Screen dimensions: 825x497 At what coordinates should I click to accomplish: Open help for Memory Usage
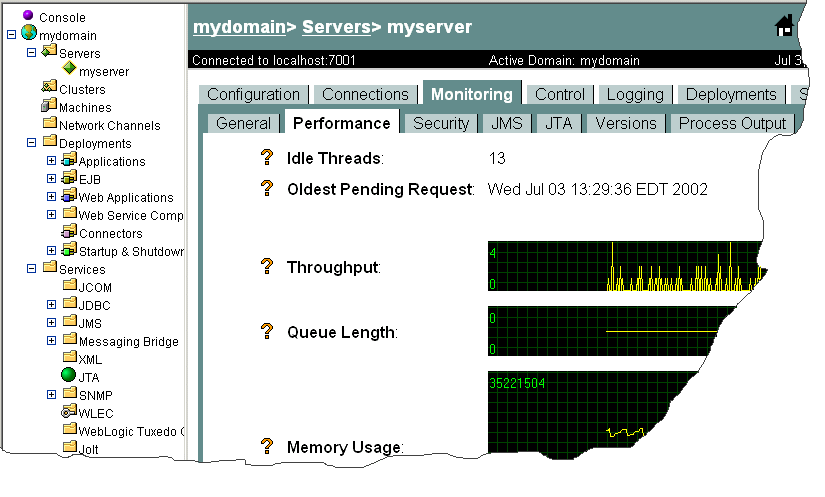tap(267, 446)
